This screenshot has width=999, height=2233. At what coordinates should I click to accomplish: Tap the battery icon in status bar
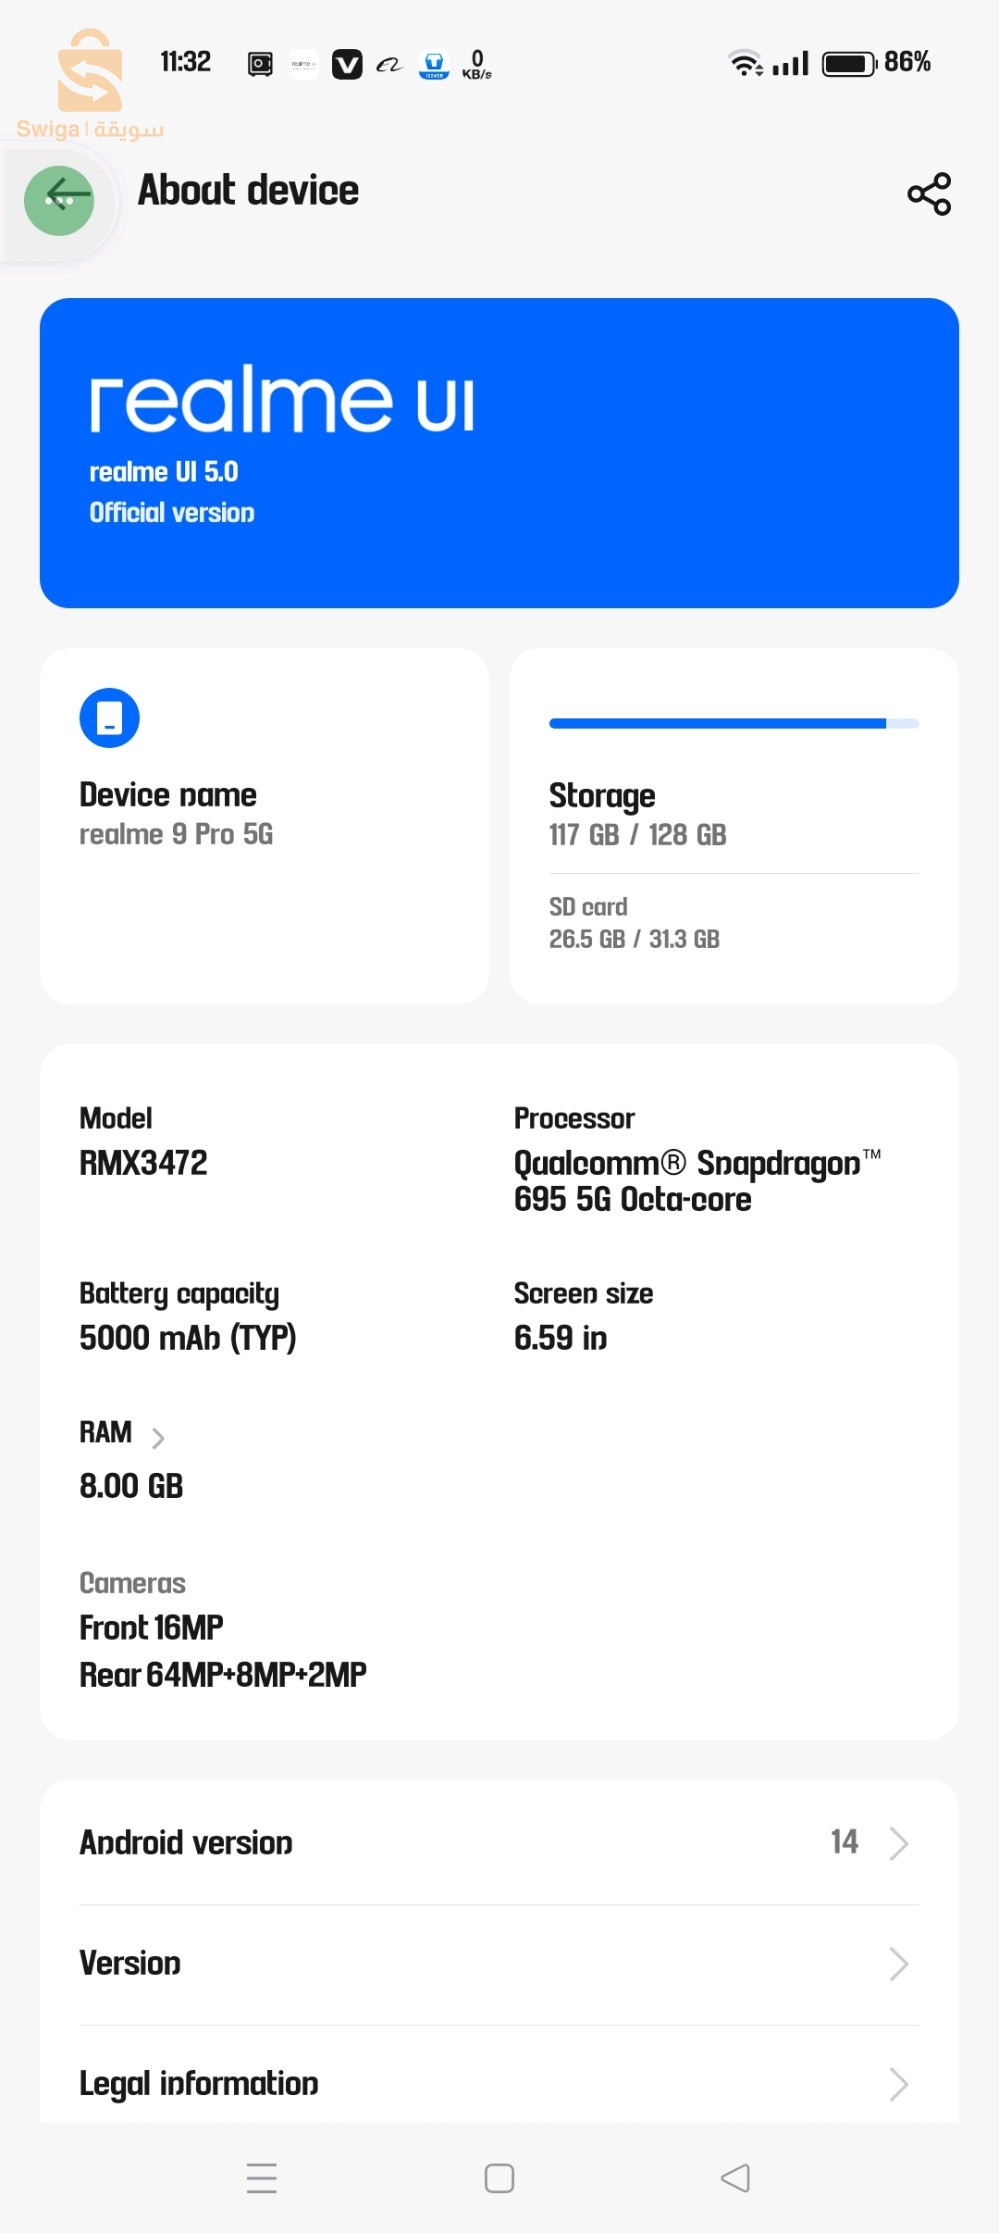(x=848, y=64)
